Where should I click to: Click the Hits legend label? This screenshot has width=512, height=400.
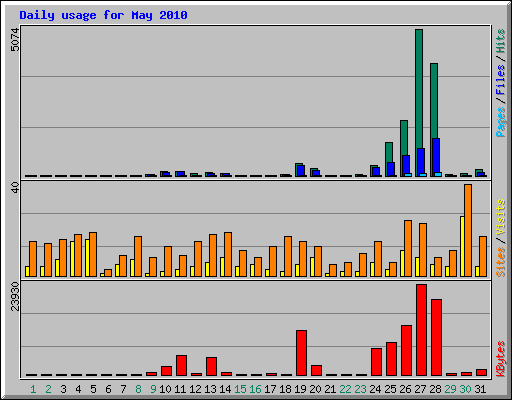coord(501,41)
